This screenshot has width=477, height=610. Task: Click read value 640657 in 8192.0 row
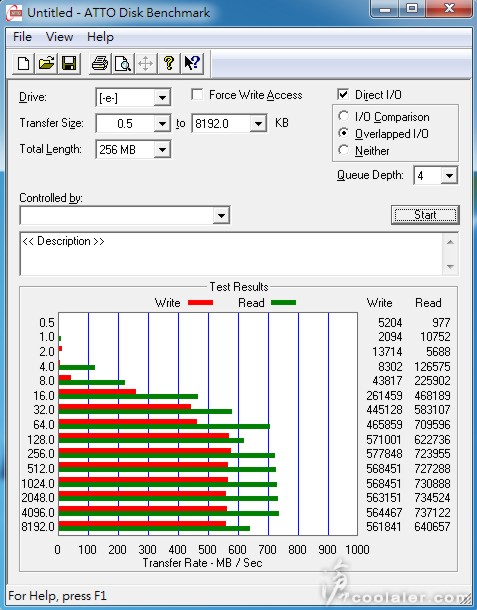pyautogui.click(x=432, y=527)
